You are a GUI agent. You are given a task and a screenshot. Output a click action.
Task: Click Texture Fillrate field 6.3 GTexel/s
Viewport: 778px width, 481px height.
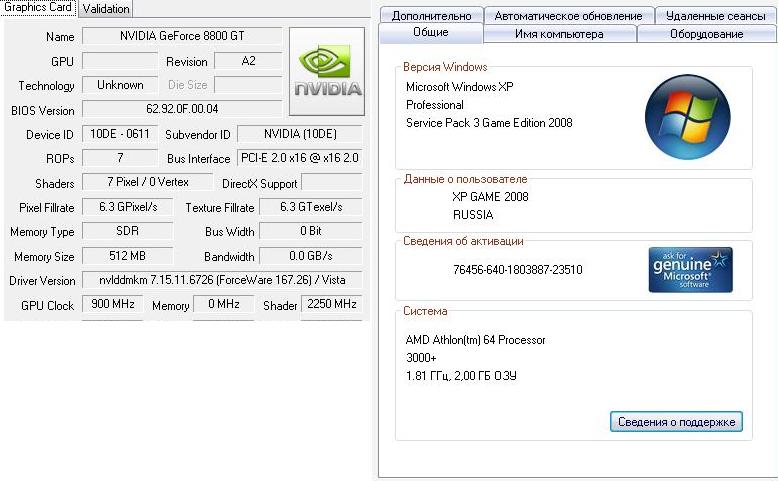(x=311, y=206)
